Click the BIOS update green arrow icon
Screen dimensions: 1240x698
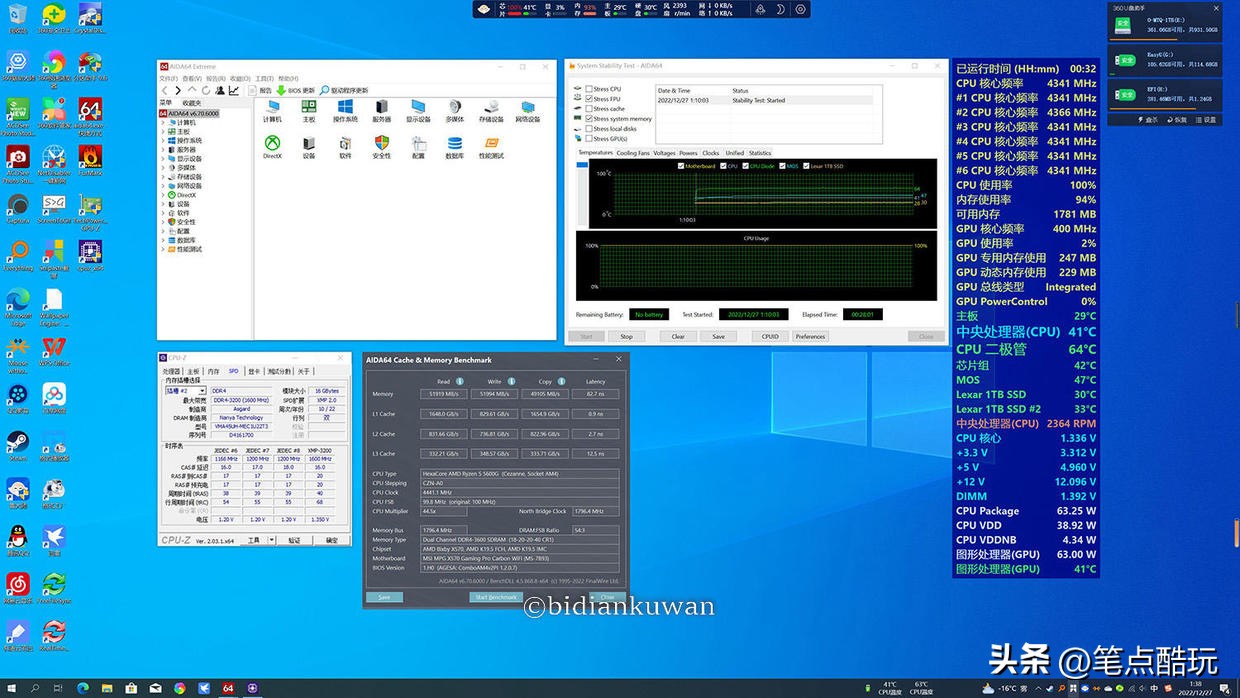(x=281, y=90)
